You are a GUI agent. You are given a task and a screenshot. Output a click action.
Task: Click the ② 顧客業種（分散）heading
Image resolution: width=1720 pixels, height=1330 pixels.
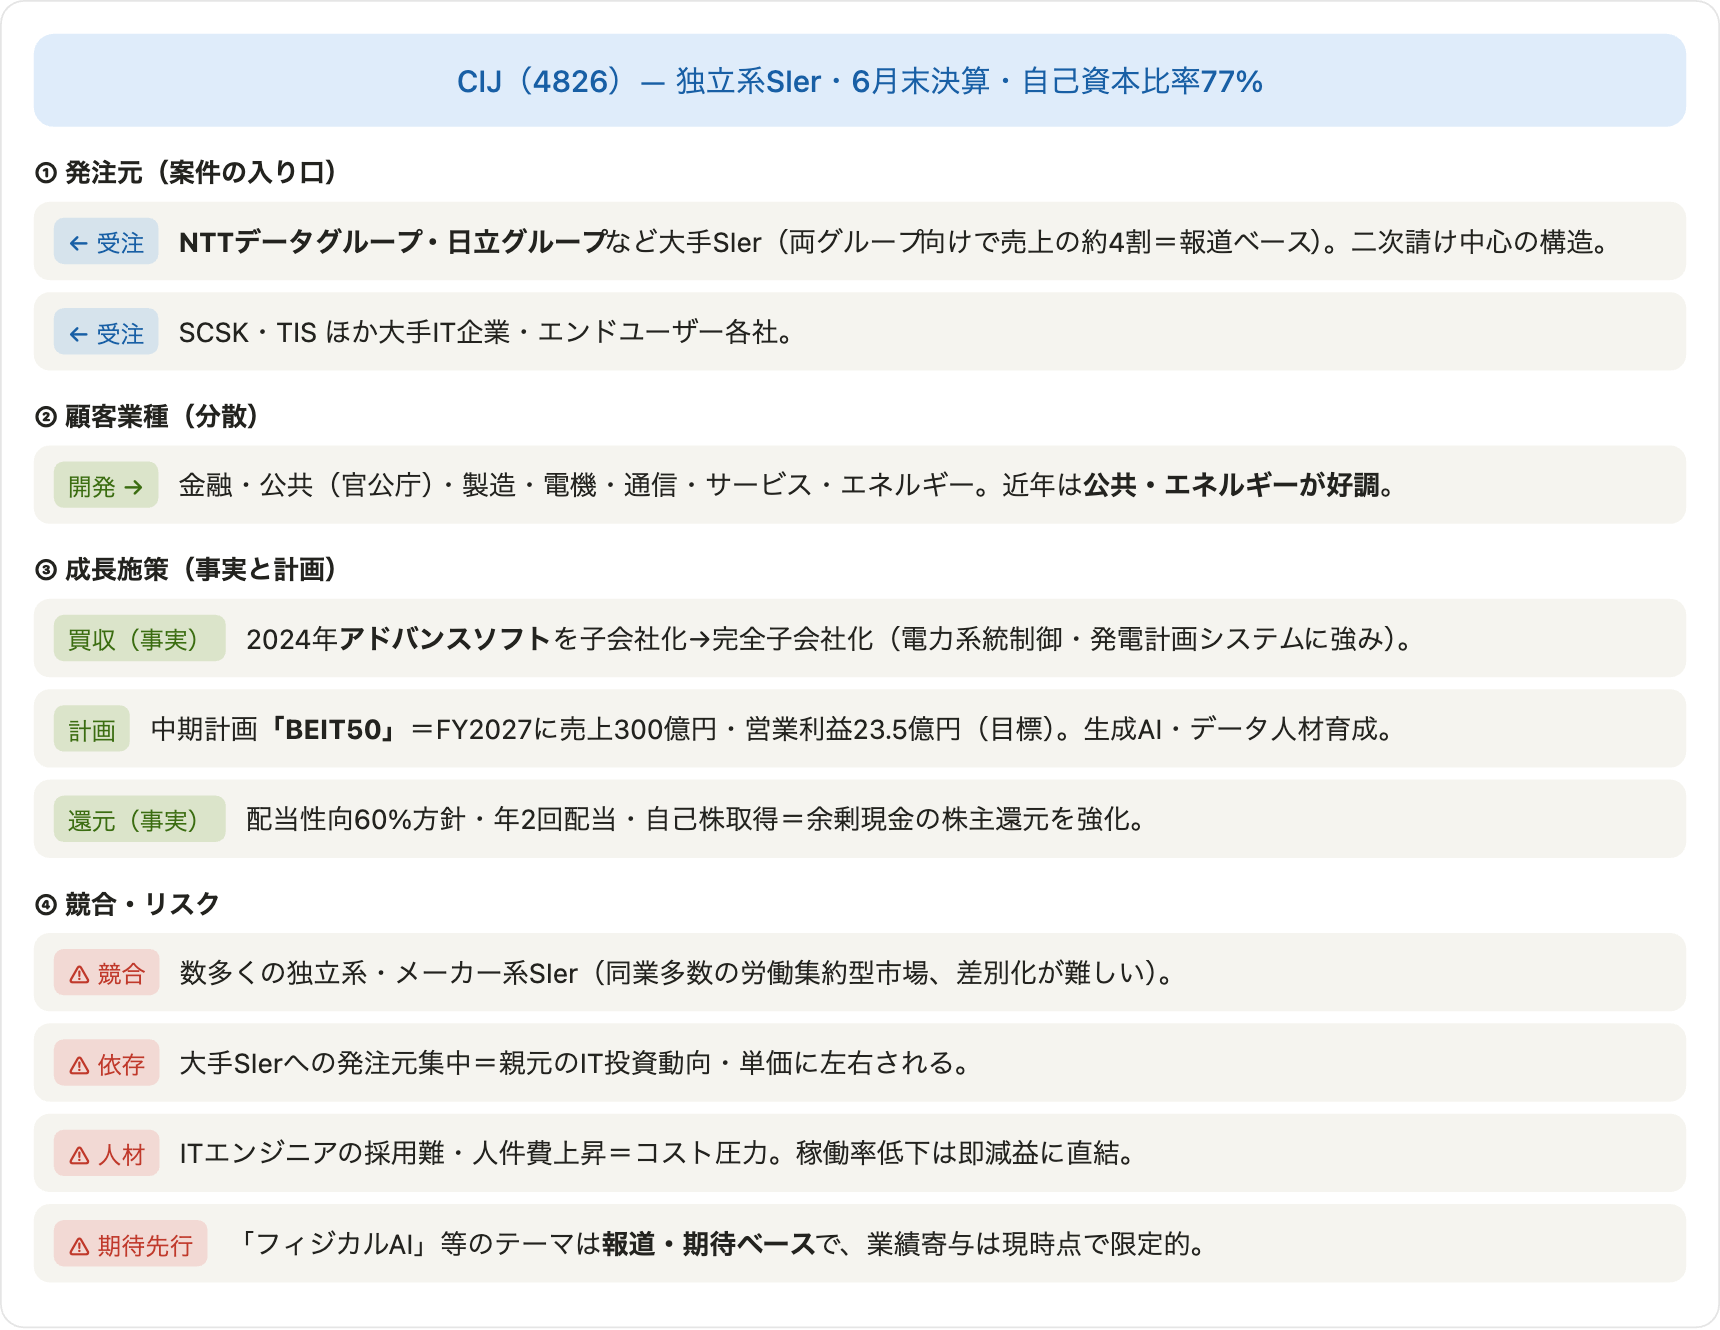147,417
